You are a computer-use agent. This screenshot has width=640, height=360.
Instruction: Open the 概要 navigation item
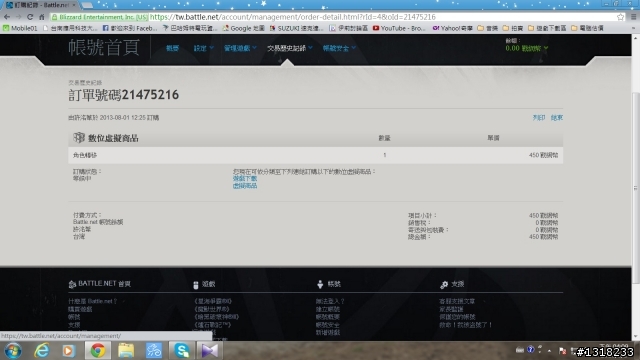point(172,48)
